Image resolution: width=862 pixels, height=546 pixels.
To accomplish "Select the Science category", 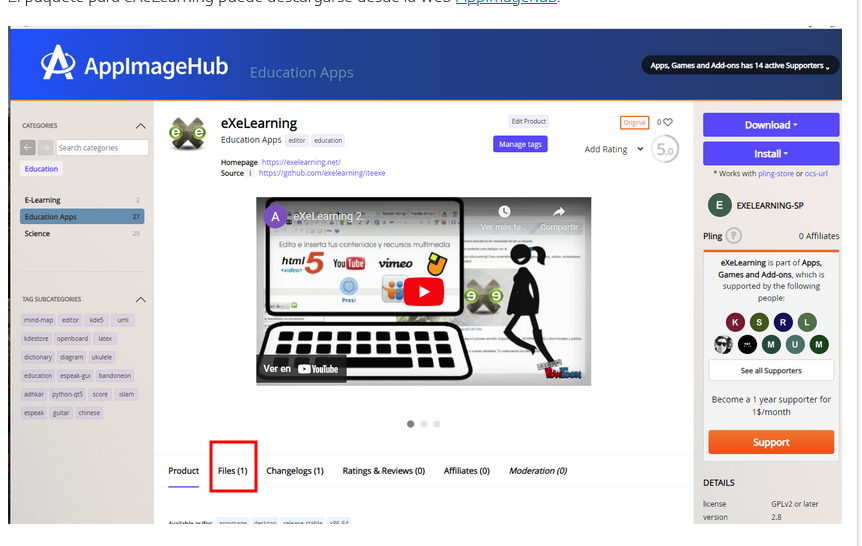I will pos(82,234).
